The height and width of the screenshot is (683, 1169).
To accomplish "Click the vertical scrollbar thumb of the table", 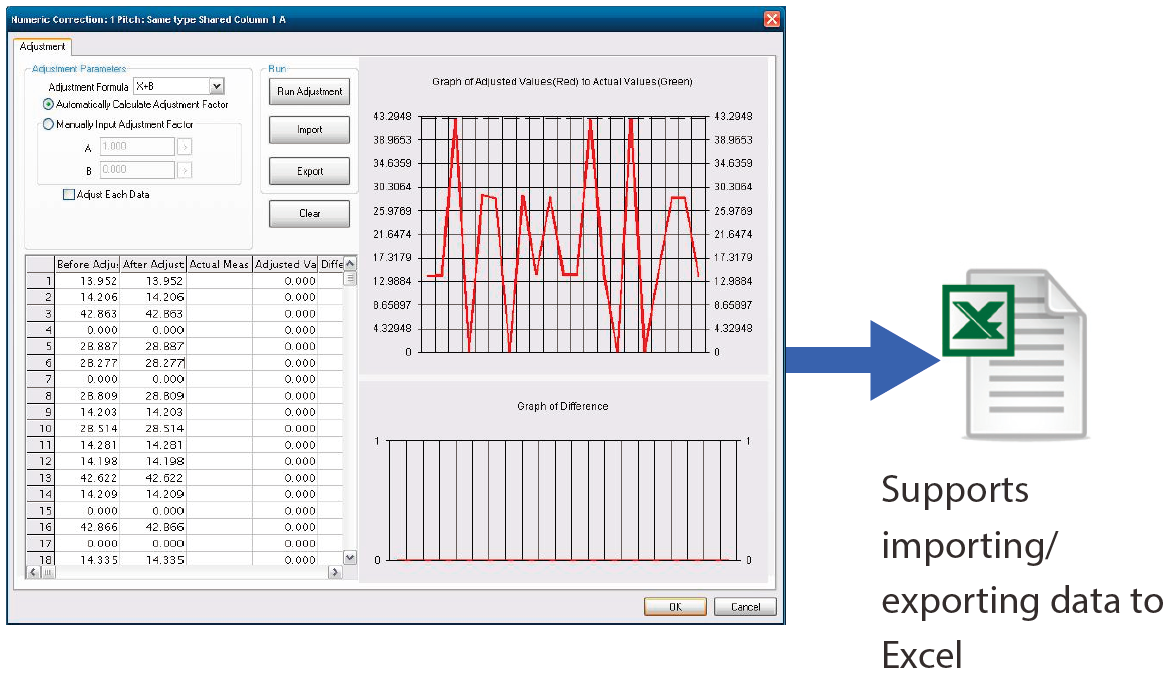I will pyautogui.click(x=350, y=279).
